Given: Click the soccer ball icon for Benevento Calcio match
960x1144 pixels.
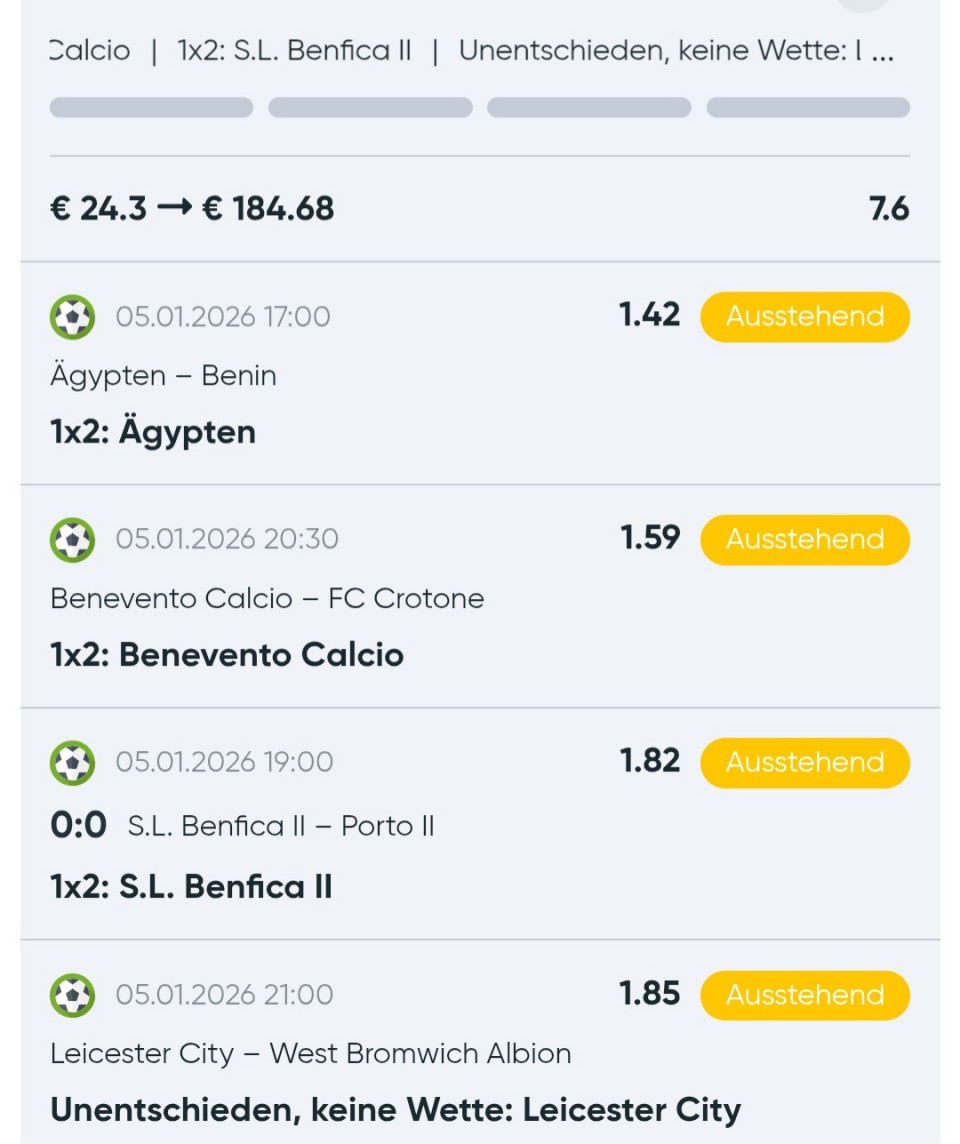Looking at the screenshot, I should (x=72, y=540).
